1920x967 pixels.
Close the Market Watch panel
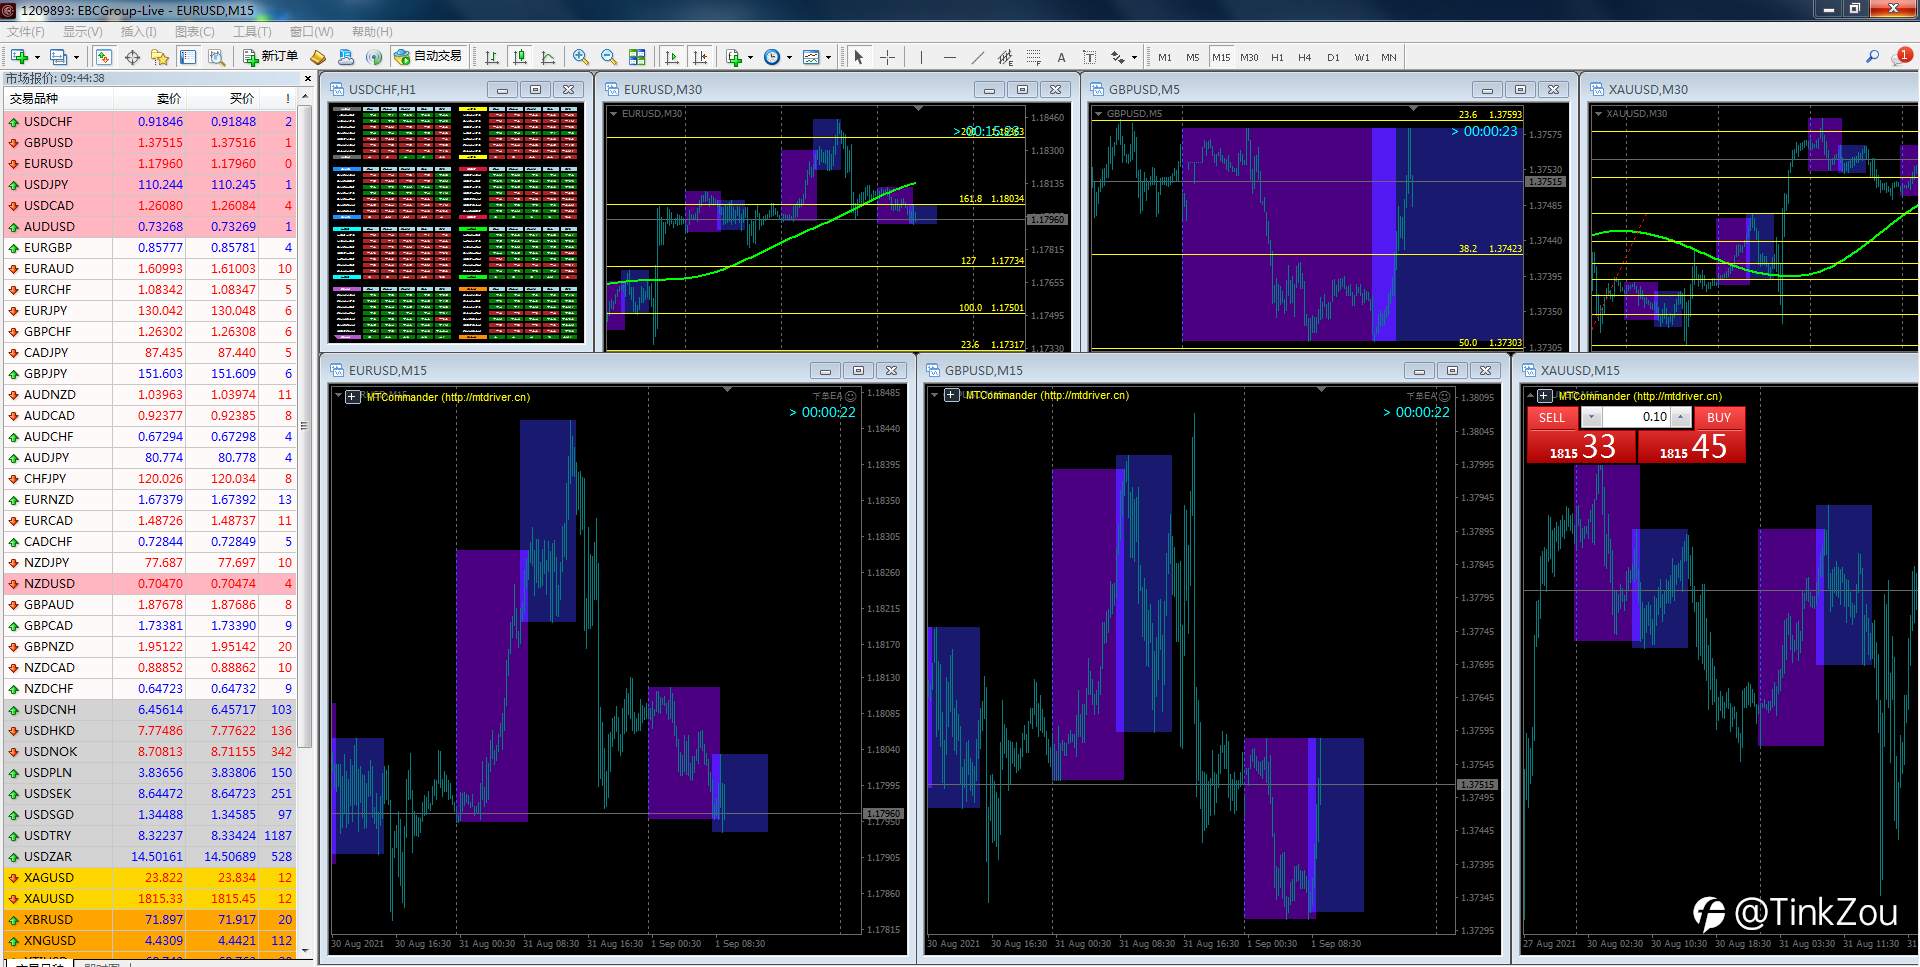[307, 78]
